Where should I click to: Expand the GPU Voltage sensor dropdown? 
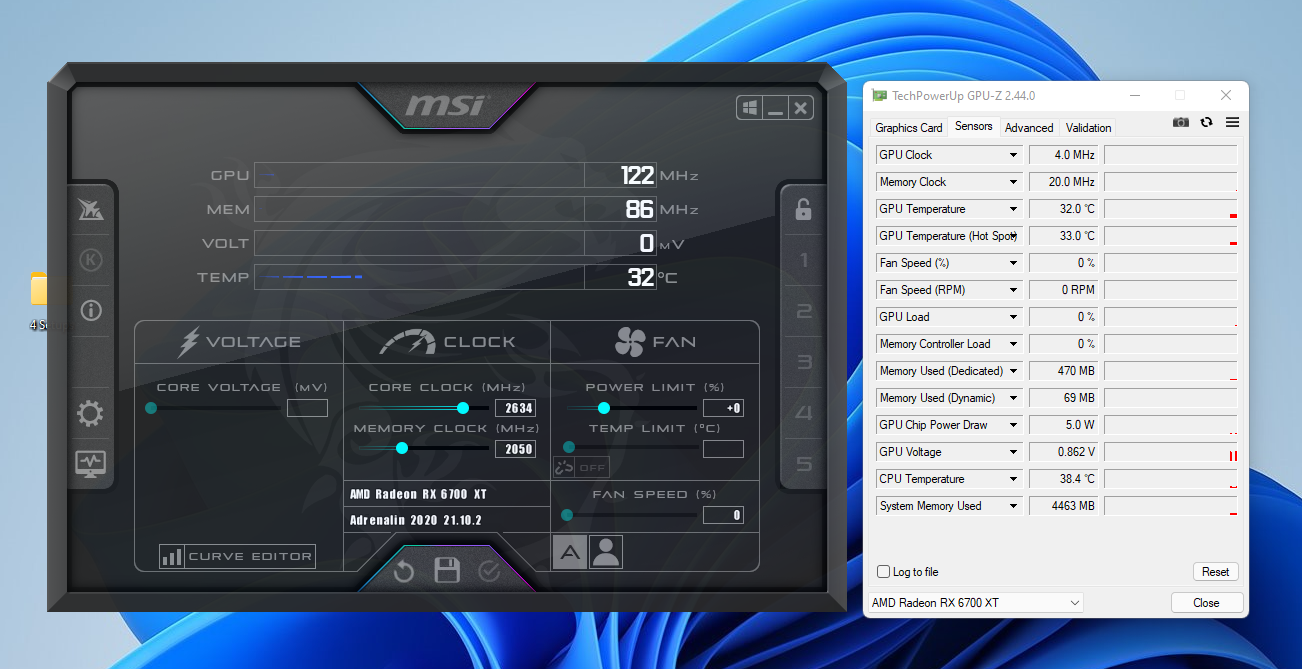pos(1013,452)
